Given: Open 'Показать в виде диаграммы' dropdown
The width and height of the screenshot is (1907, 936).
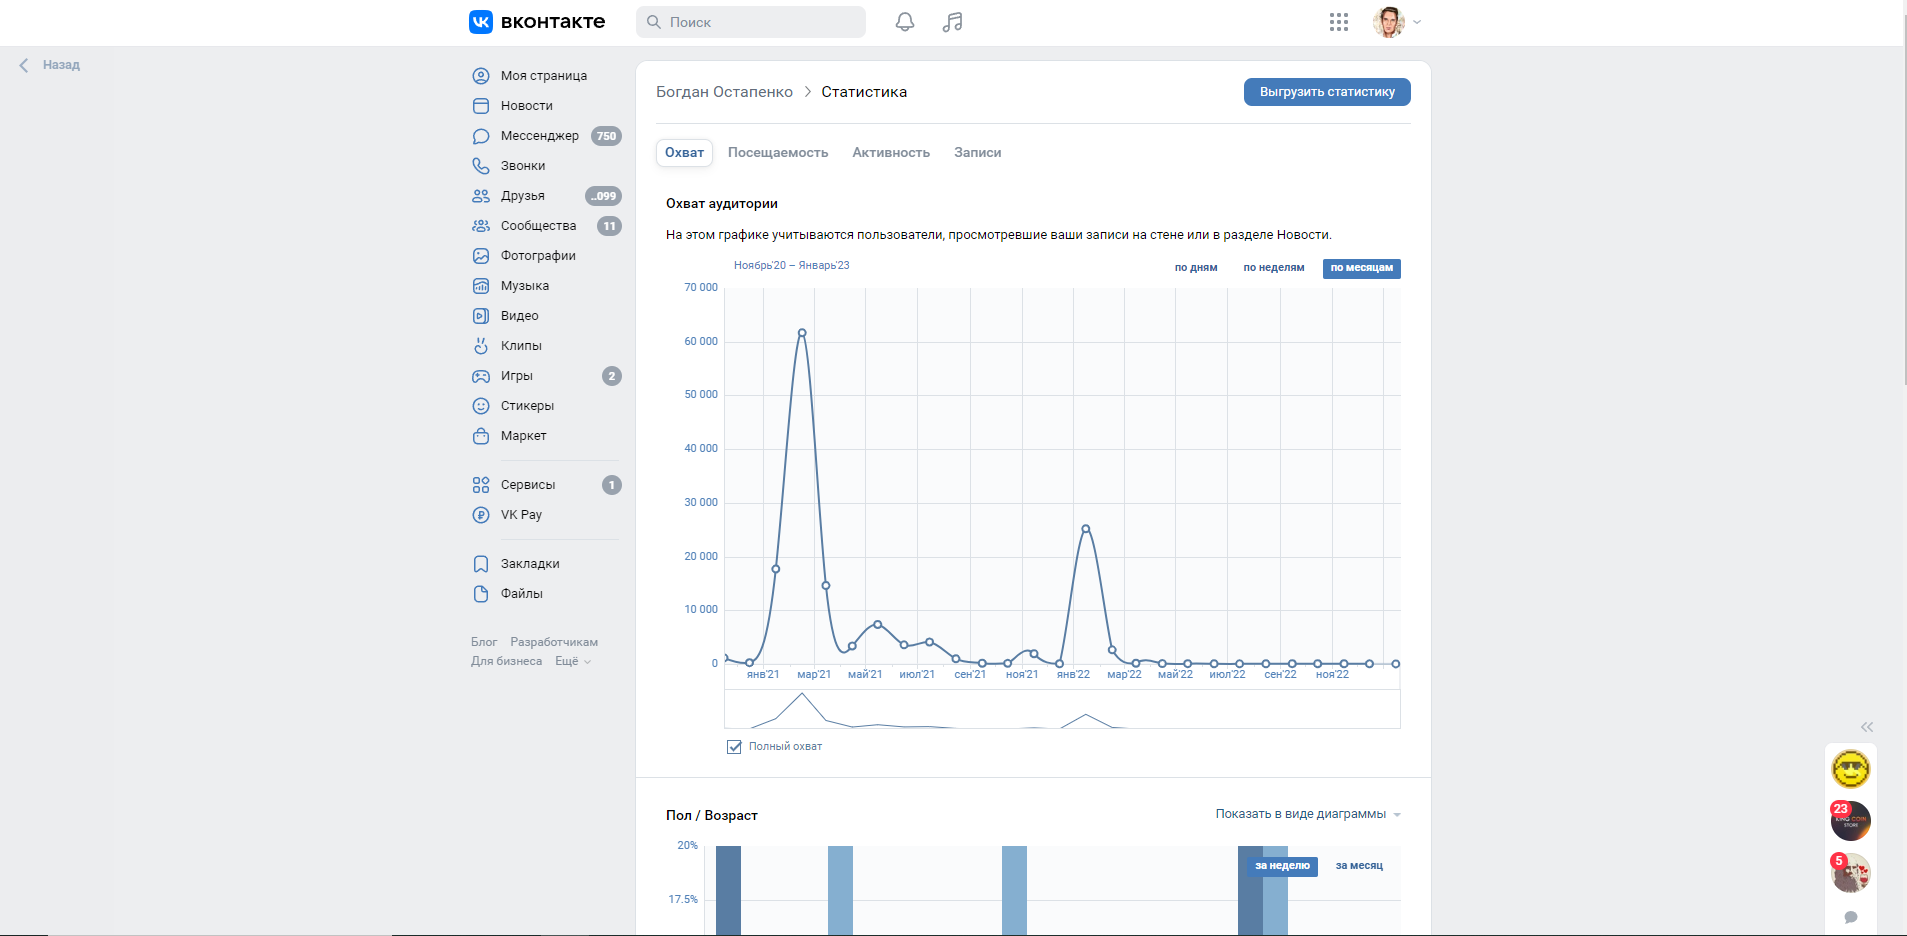Looking at the screenshot, I should coord(1307,814).
